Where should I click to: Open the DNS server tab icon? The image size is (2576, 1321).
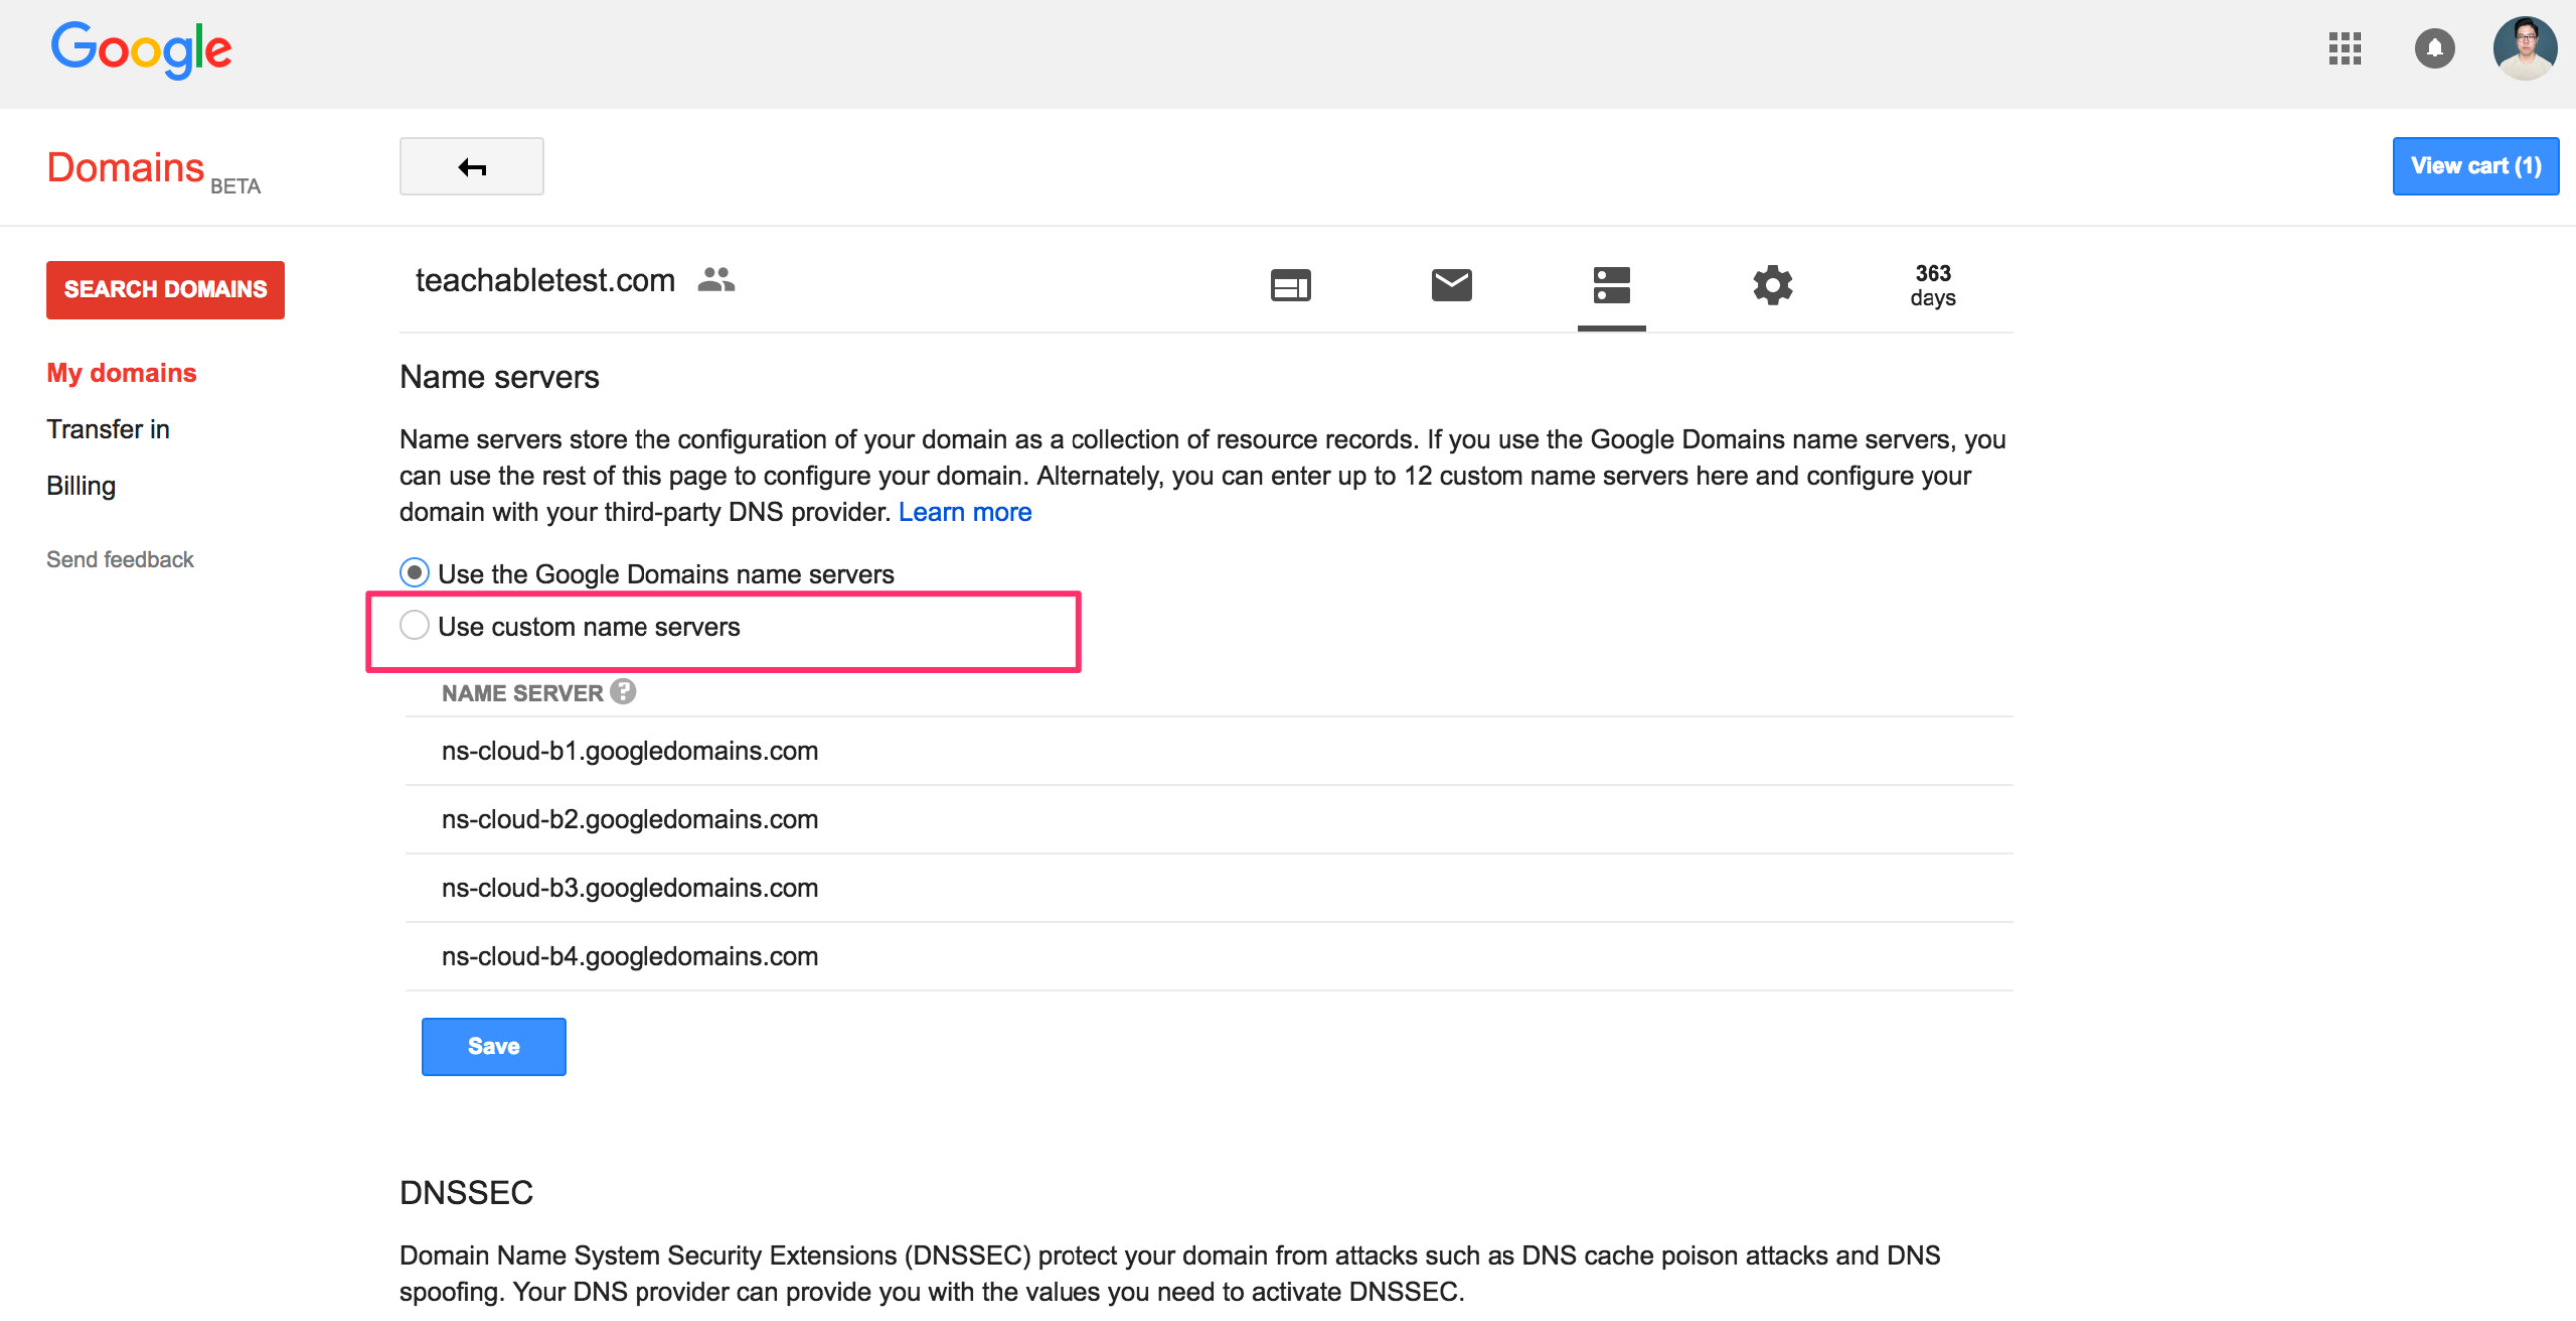[x=1611, y=285]
